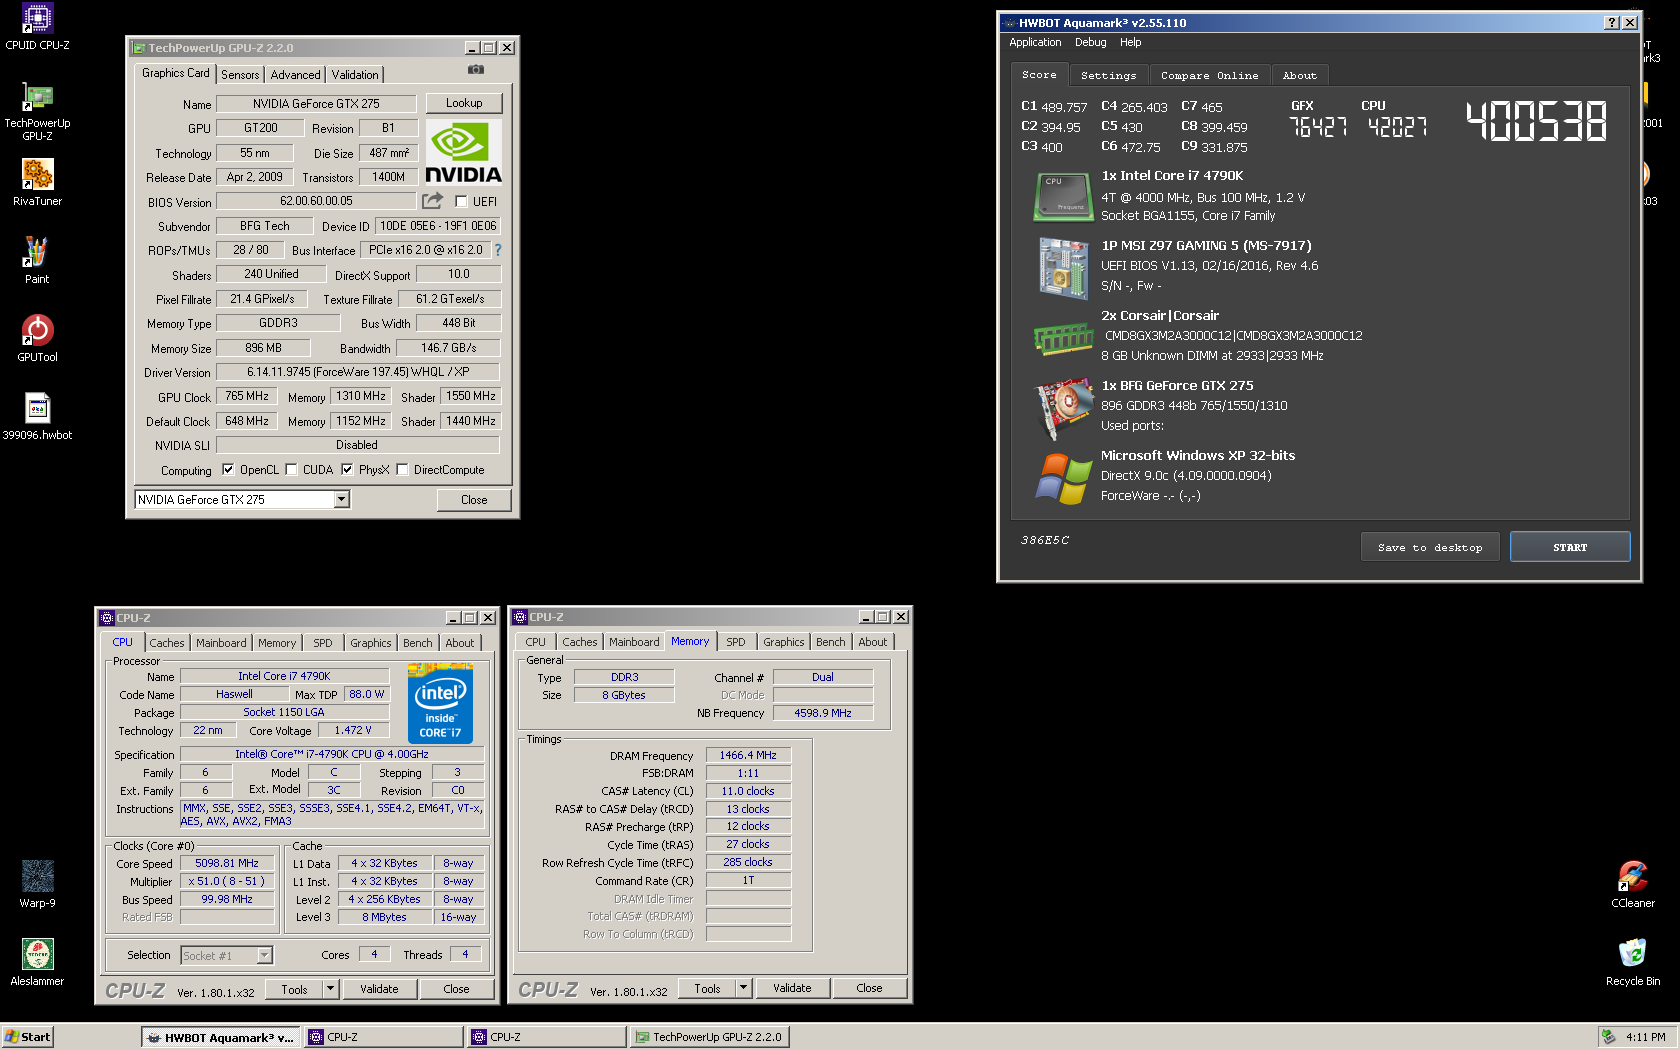Click the GPU-Z screenshot camera icon
Image resolution: width=1680 pixels, height=1050 pixels.
tap(476, 70)
